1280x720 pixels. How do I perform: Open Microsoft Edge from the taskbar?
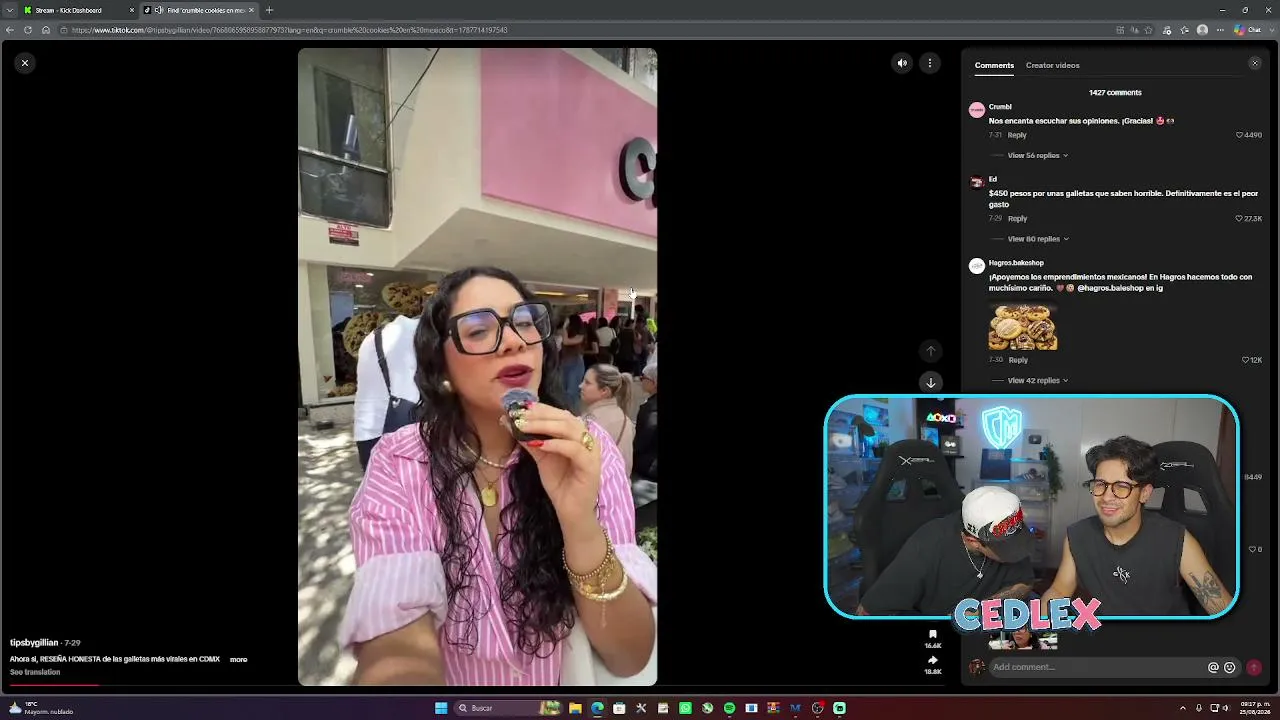point(597,708)
